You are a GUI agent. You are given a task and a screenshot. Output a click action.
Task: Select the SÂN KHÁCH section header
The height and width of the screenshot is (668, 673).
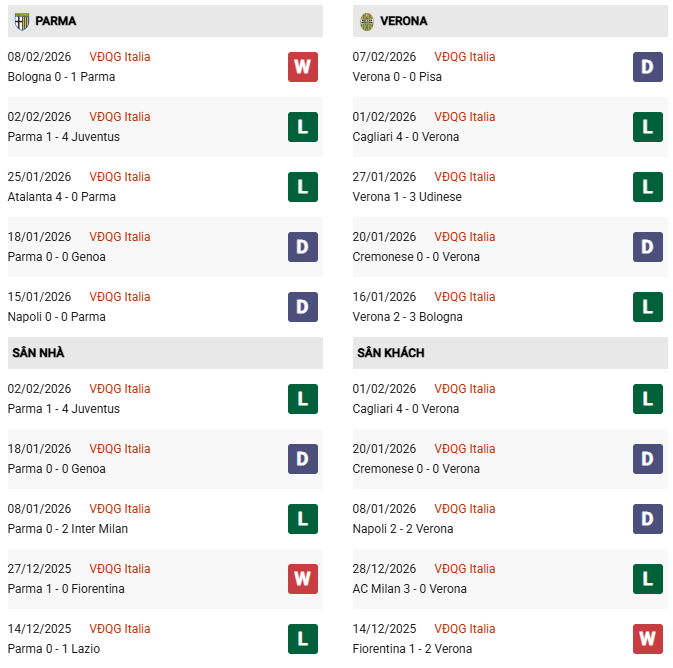[x=390, y=353]
